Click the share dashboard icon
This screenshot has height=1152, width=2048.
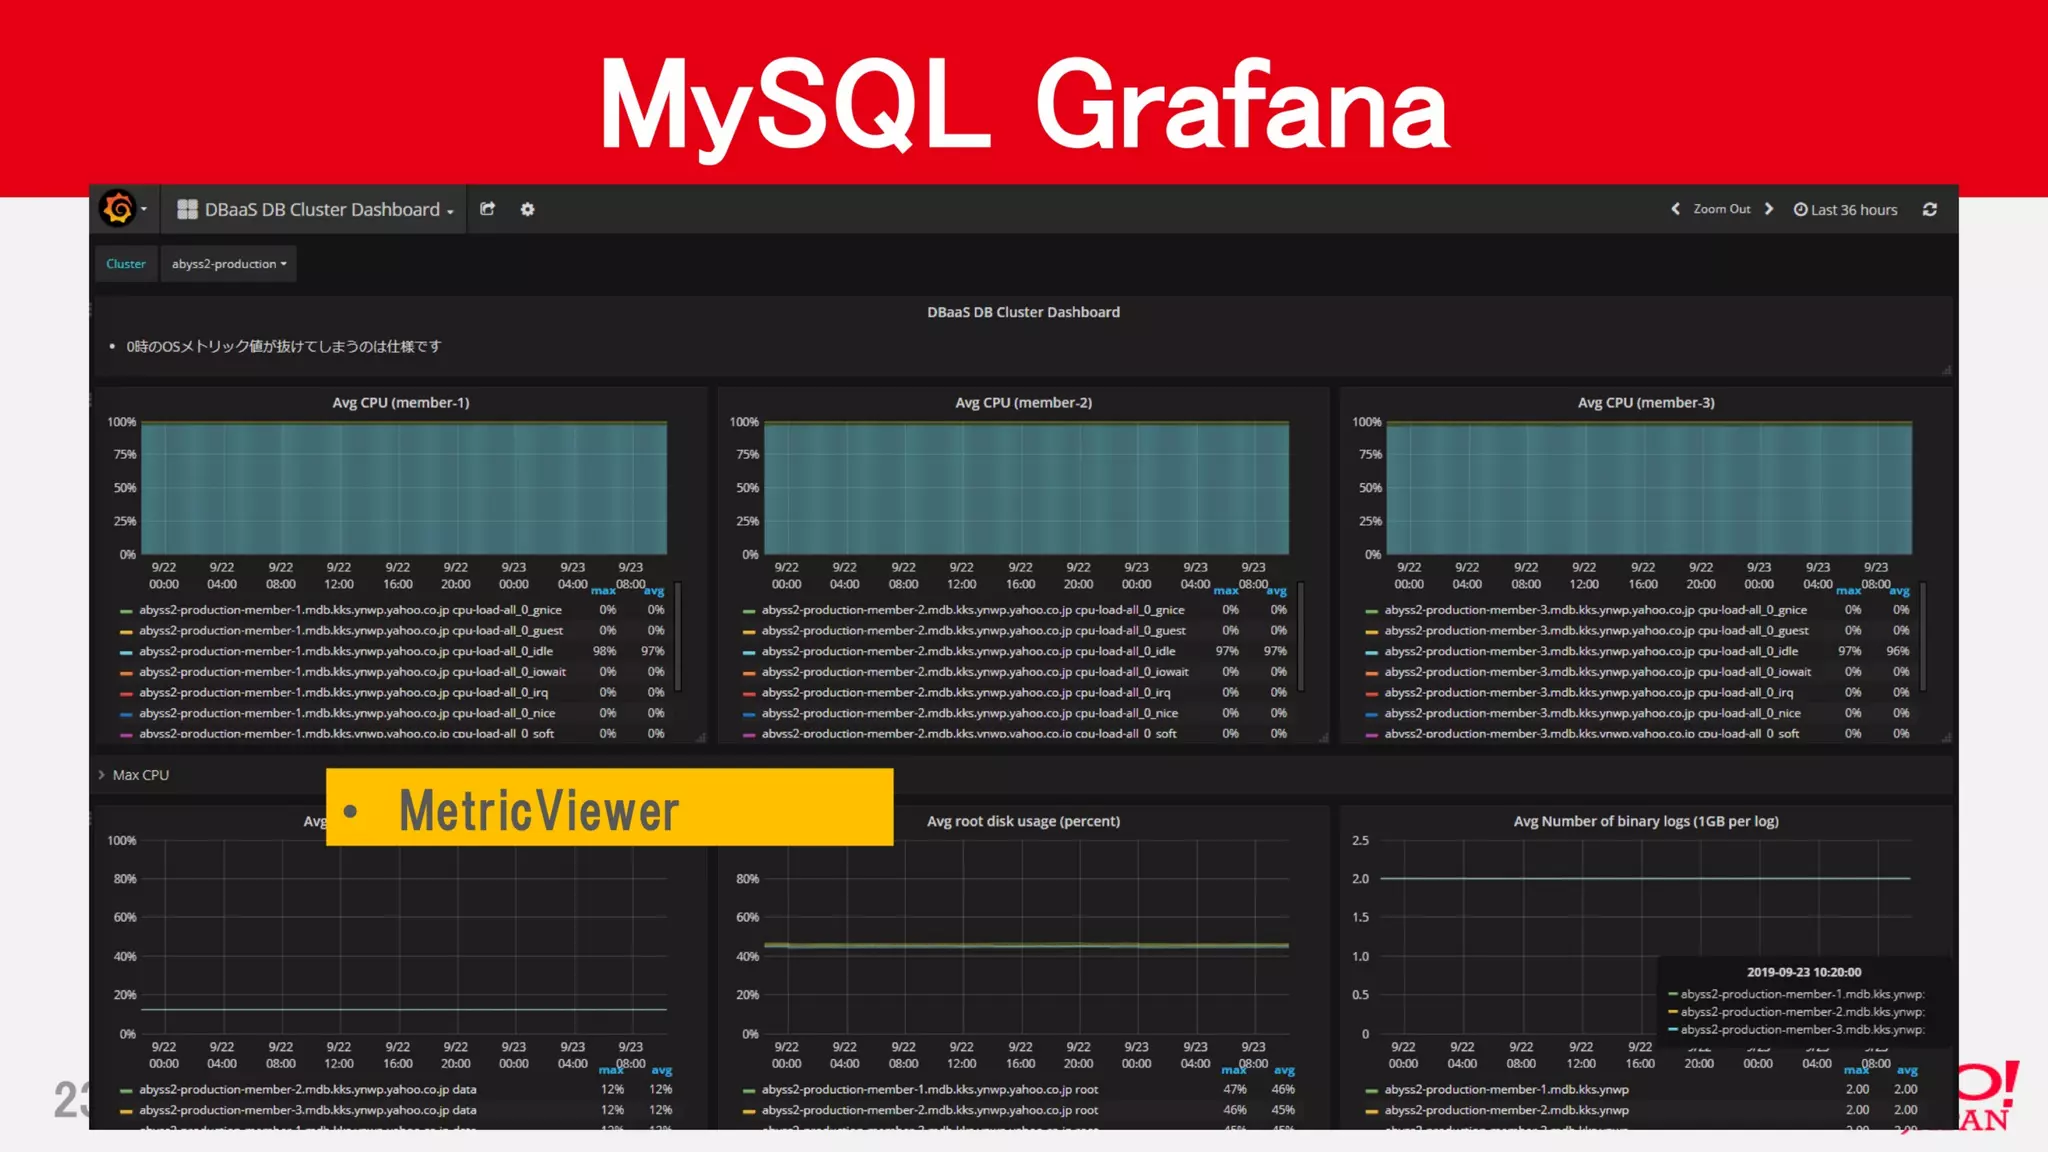[487, 209]
